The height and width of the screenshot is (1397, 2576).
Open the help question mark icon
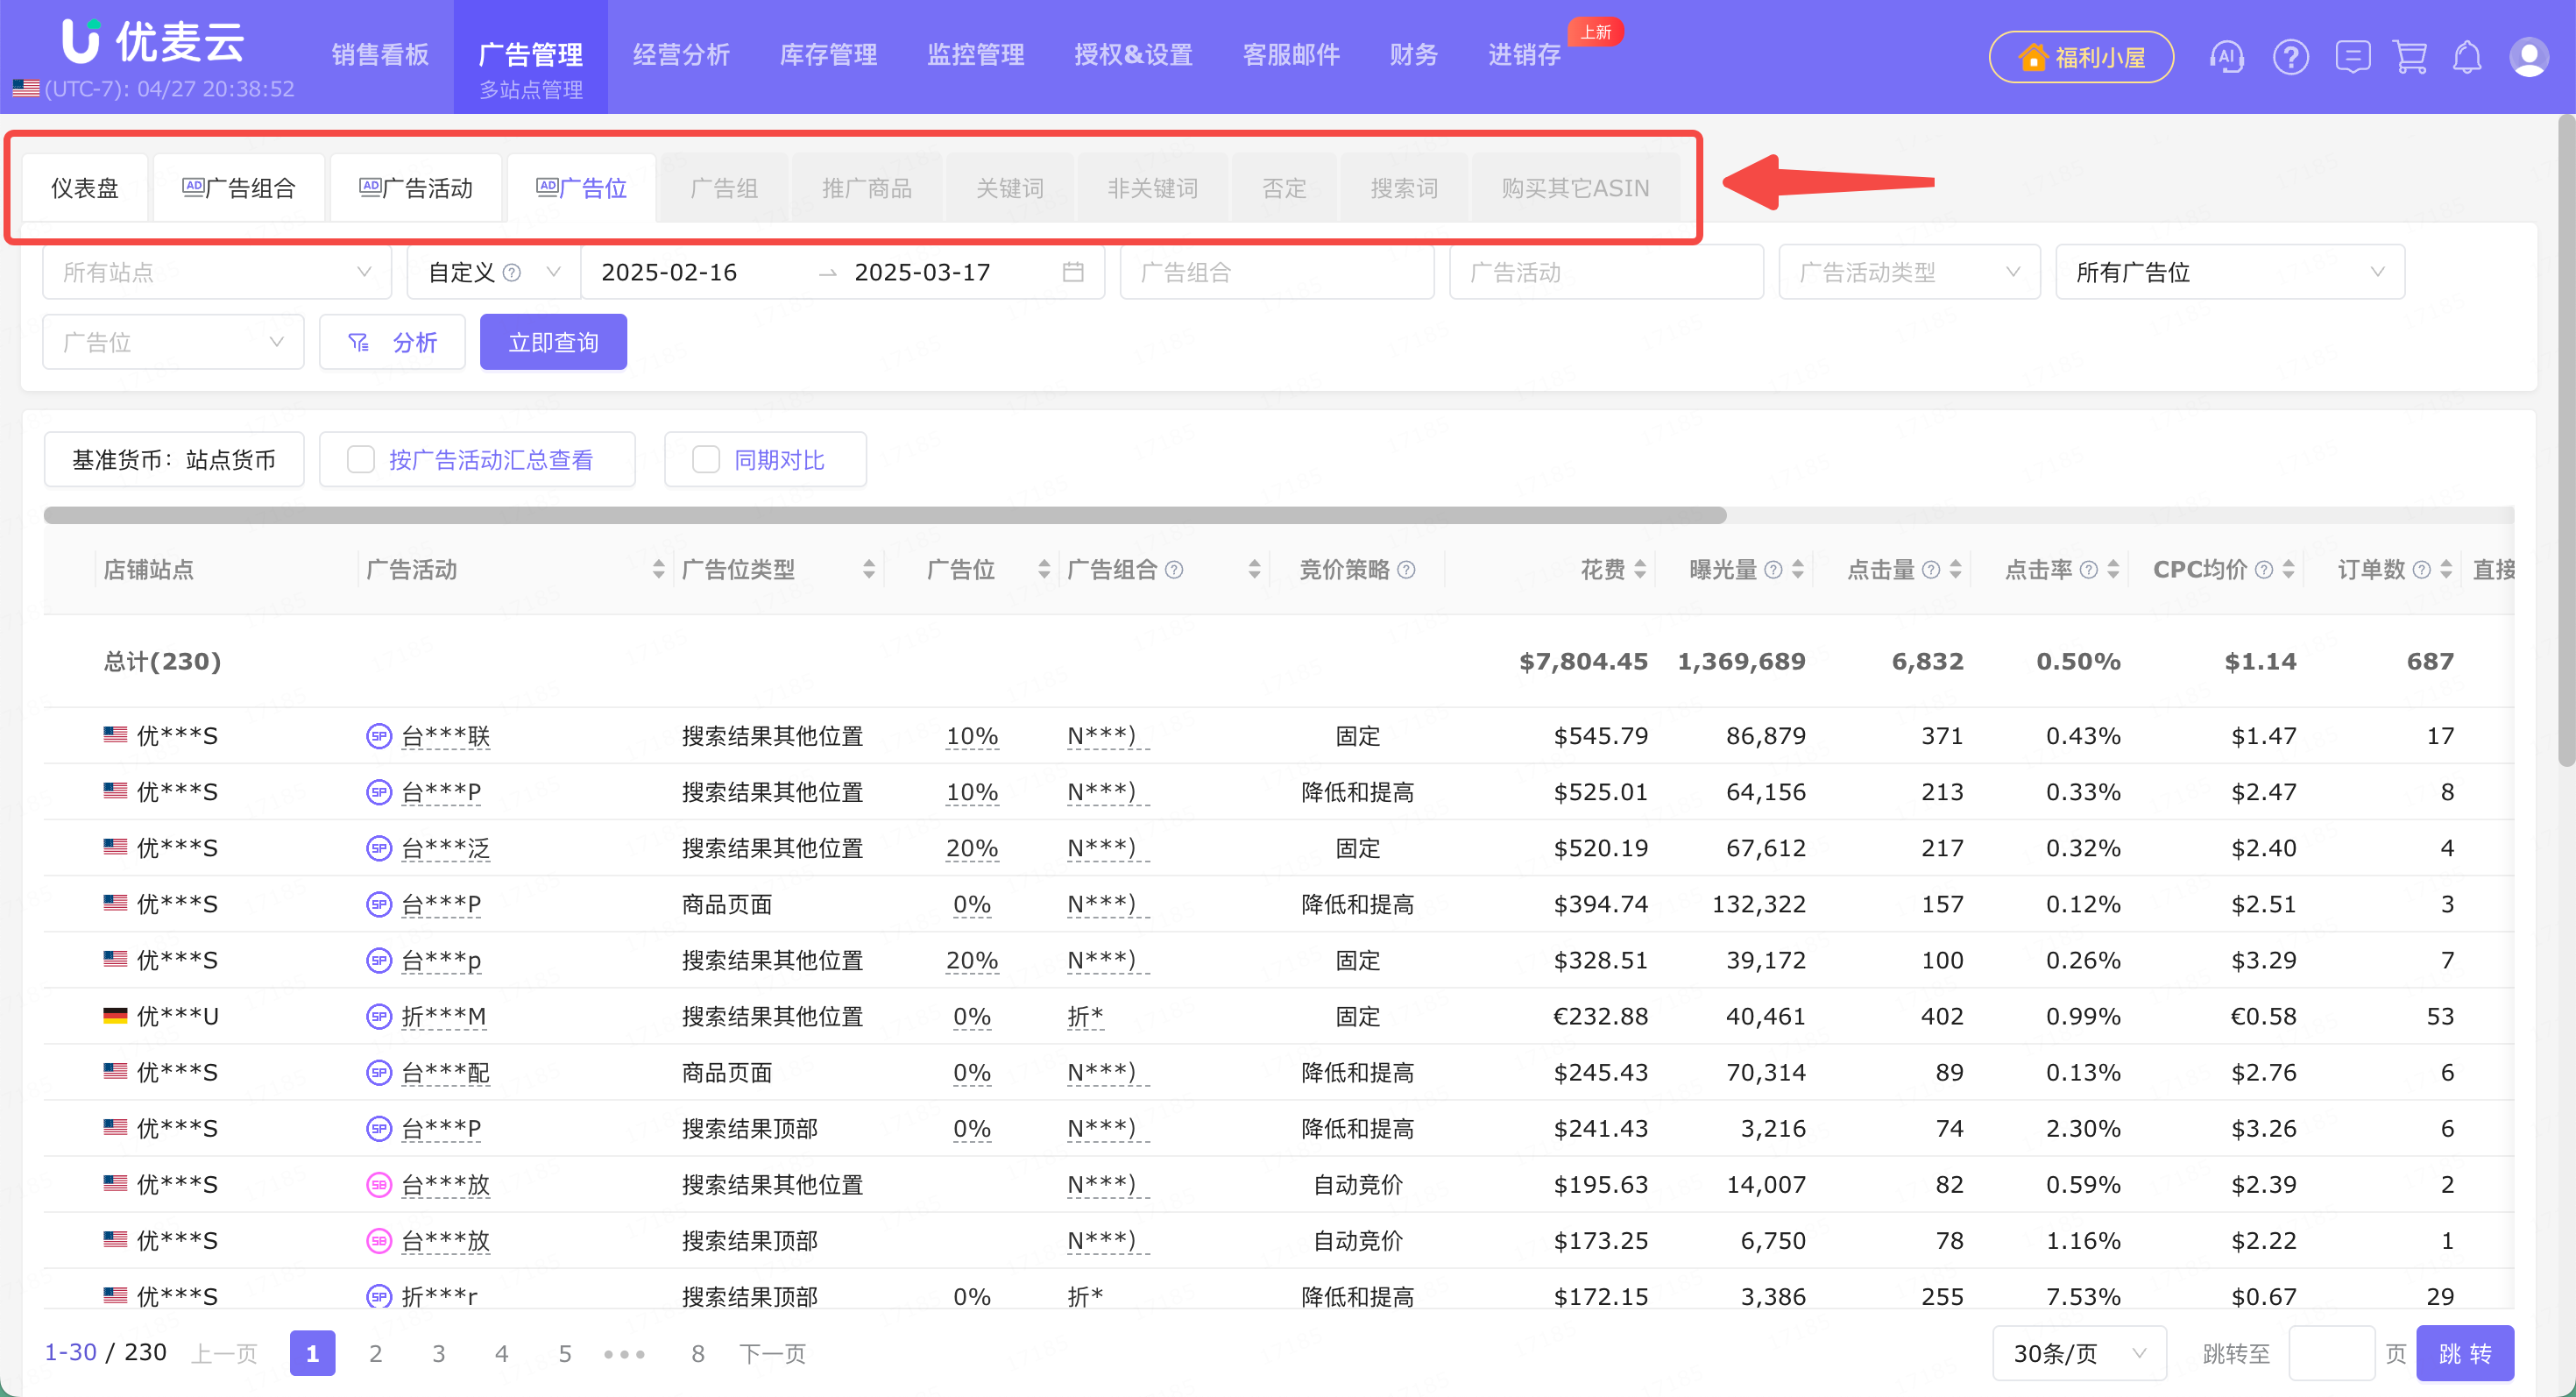coord(2290,57)
